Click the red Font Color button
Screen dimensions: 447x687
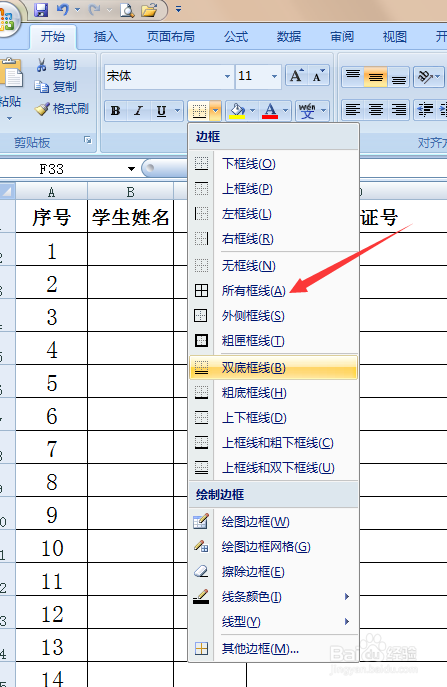(270, 110)
